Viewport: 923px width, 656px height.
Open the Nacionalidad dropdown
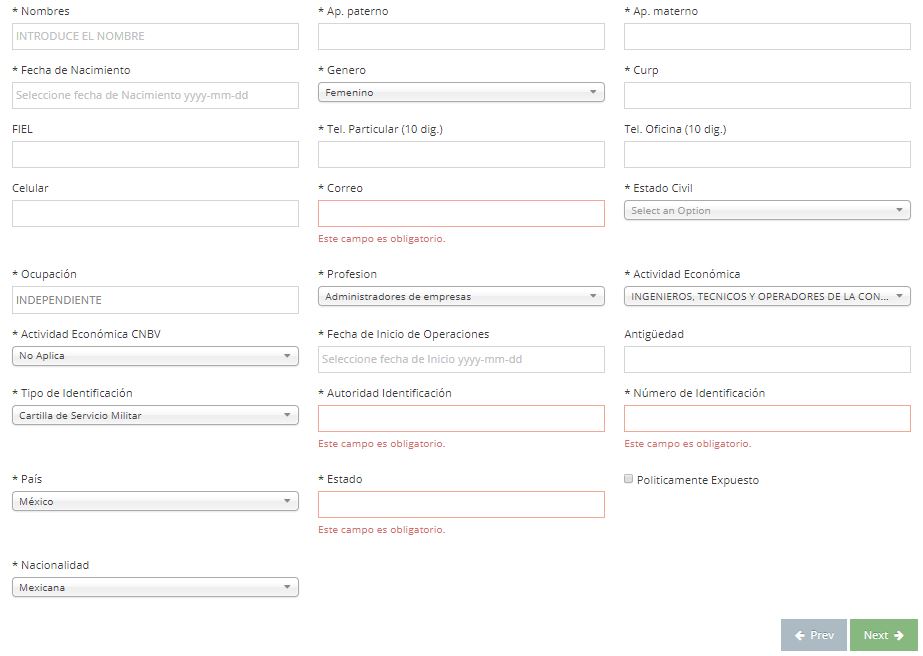point(155,588)
